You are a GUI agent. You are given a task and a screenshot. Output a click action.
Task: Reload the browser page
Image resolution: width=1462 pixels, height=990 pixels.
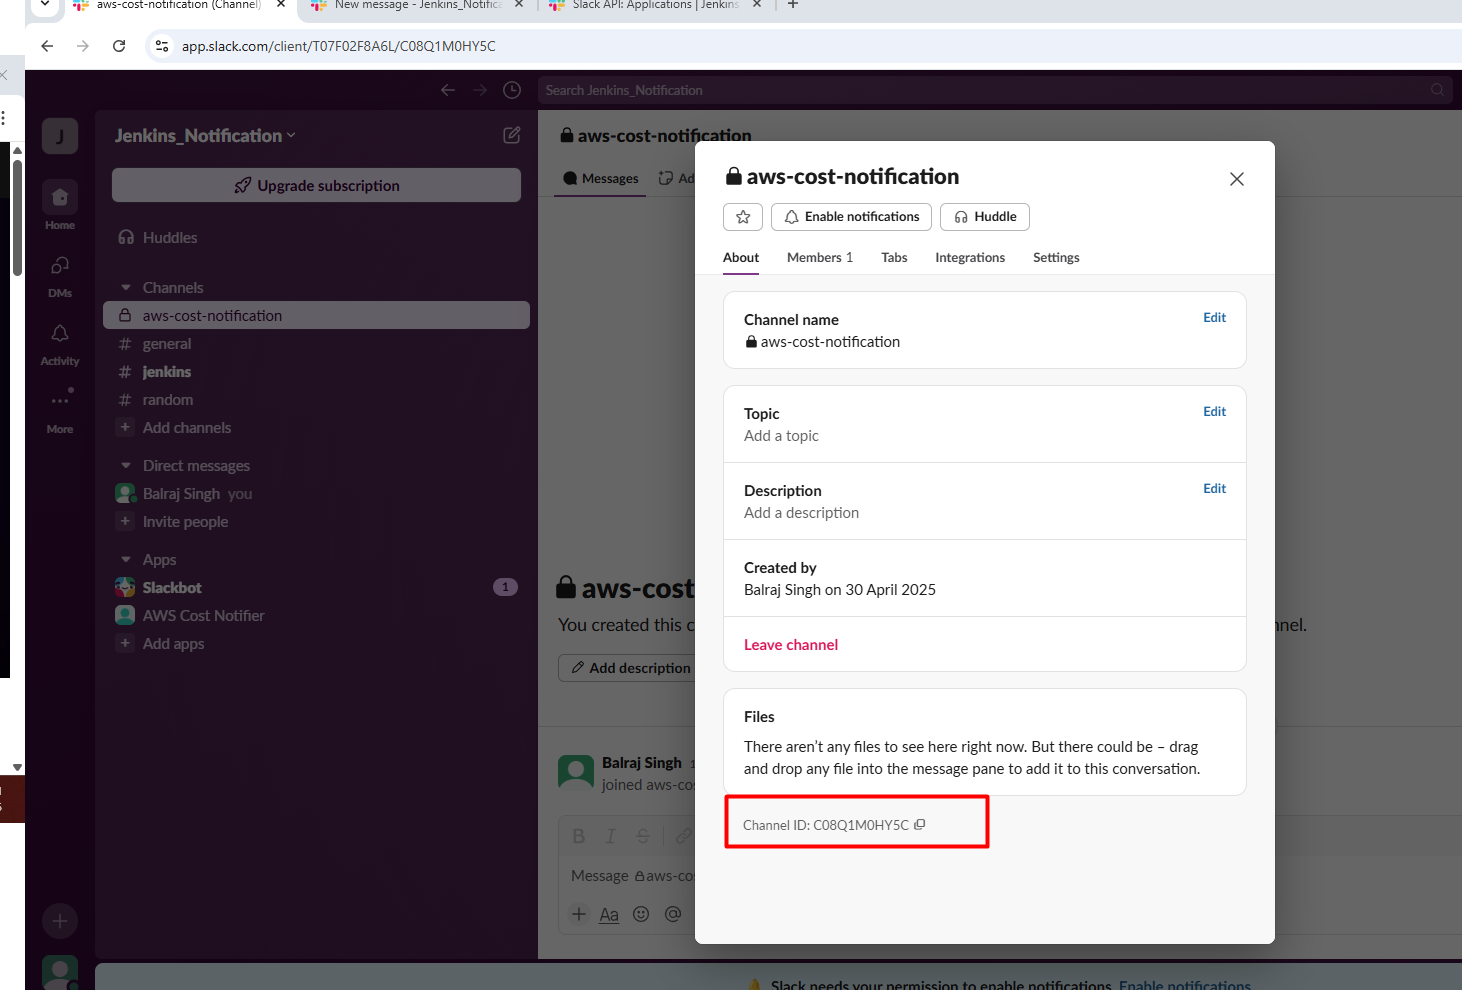click(119, 46)
